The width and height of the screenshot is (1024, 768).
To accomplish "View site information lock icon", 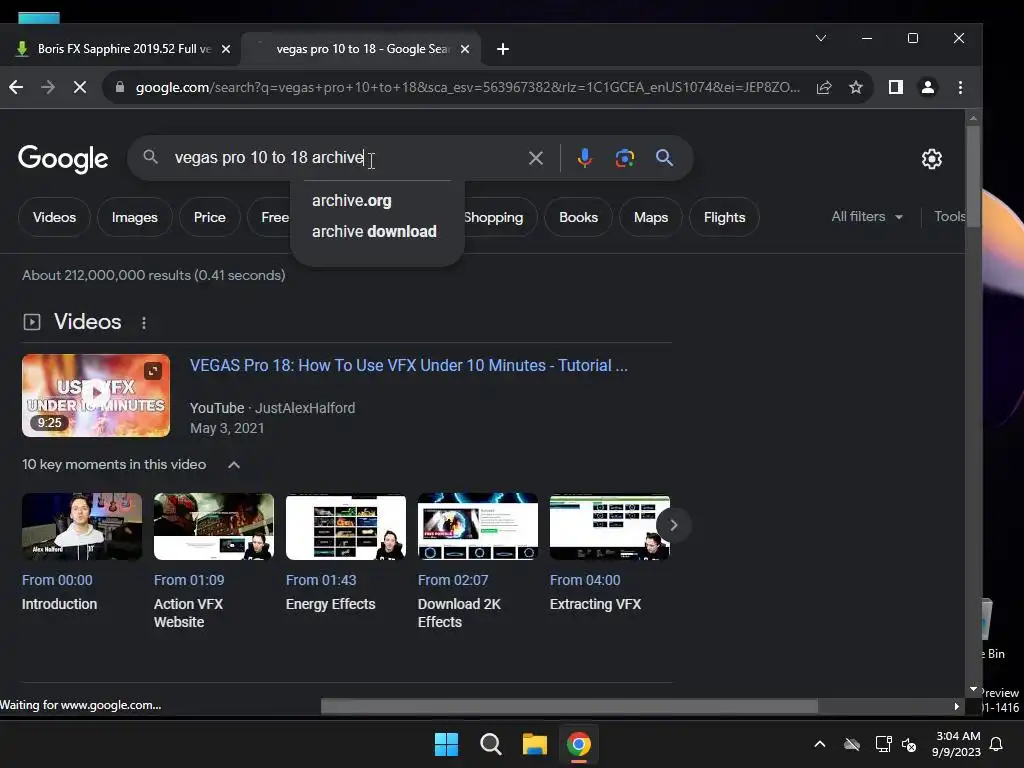I will 120,87.
